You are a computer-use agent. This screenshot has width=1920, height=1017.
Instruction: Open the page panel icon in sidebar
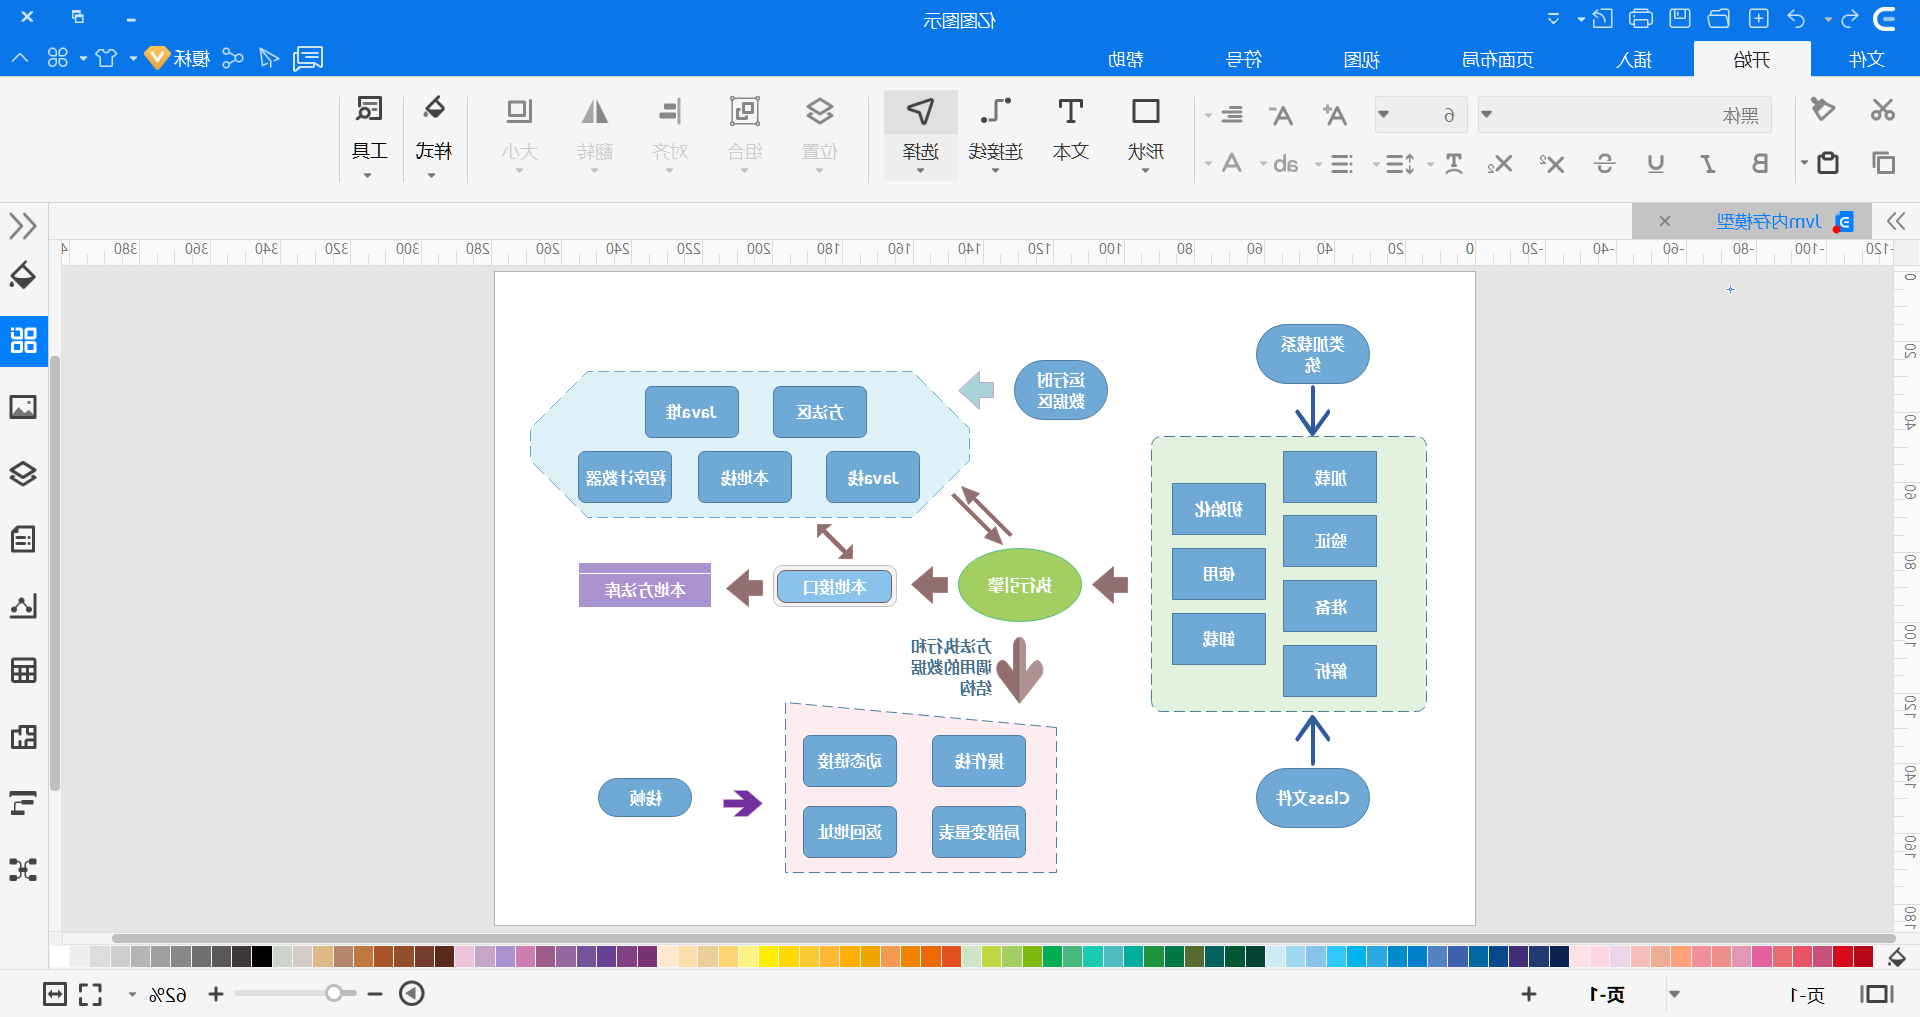23,539
